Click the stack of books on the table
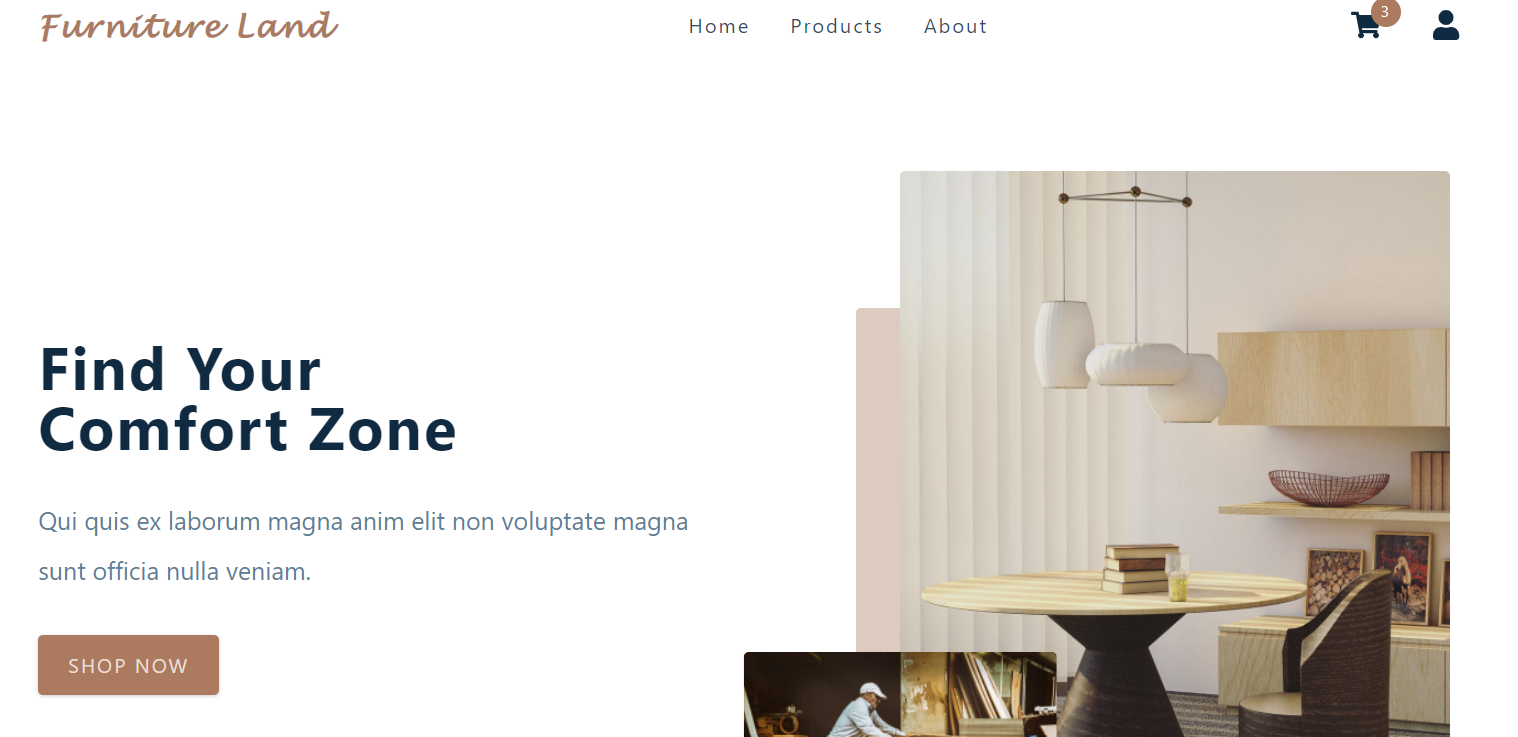Viewport: 1518px width, 737px height. tap(1140, 568)
